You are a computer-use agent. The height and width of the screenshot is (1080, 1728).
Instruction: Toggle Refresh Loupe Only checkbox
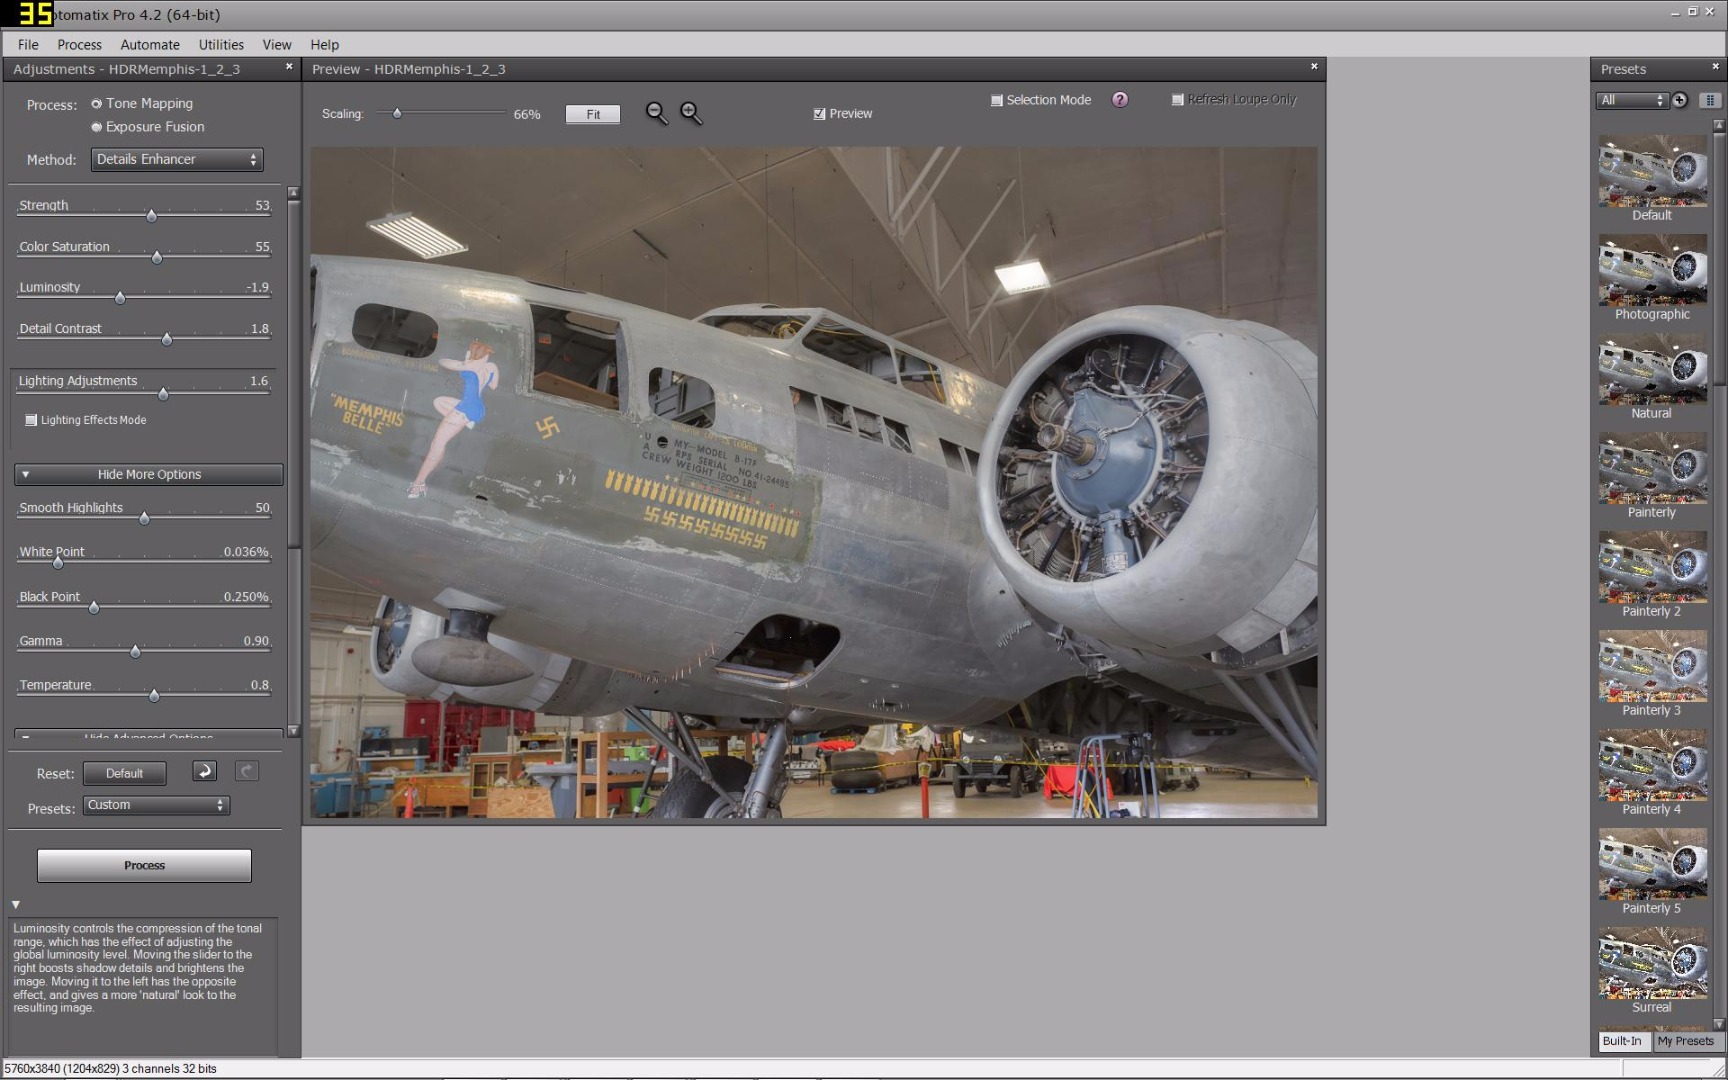(1177, 100)
